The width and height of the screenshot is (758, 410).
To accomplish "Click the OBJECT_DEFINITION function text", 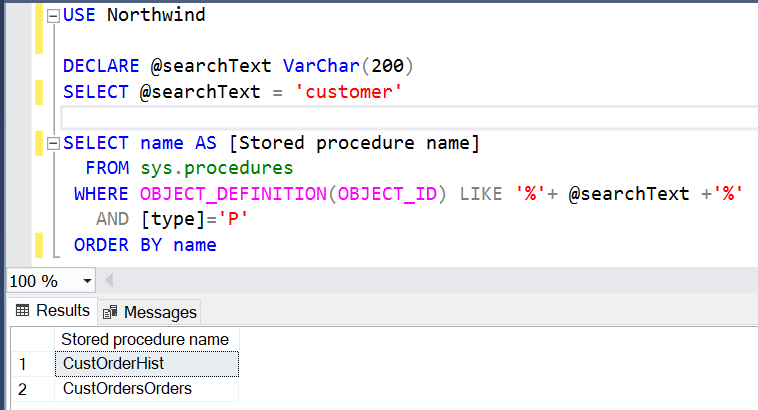I will (x=233, y=194).
